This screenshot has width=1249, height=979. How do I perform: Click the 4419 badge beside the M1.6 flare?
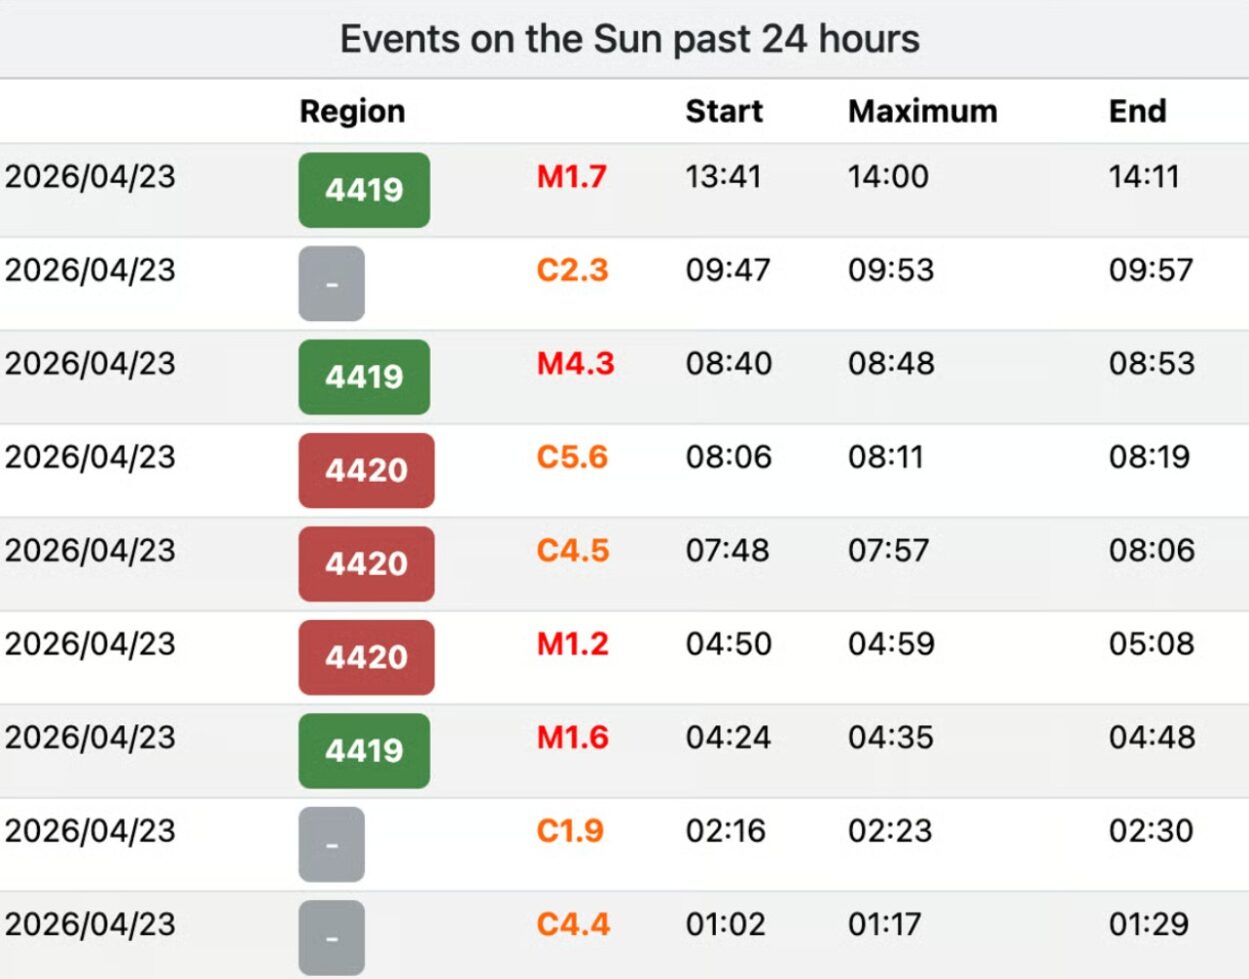pos(364,751)
